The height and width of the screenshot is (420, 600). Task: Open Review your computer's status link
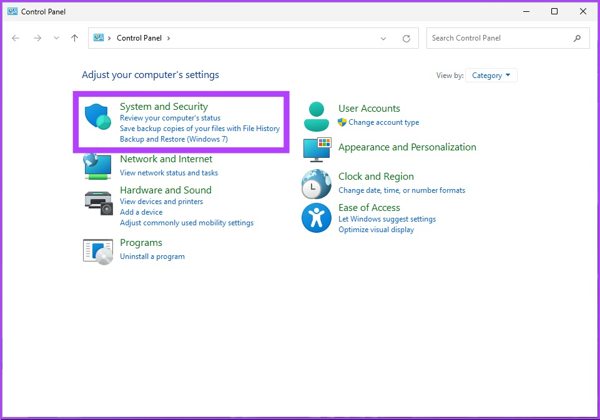[x=170, y=118]
